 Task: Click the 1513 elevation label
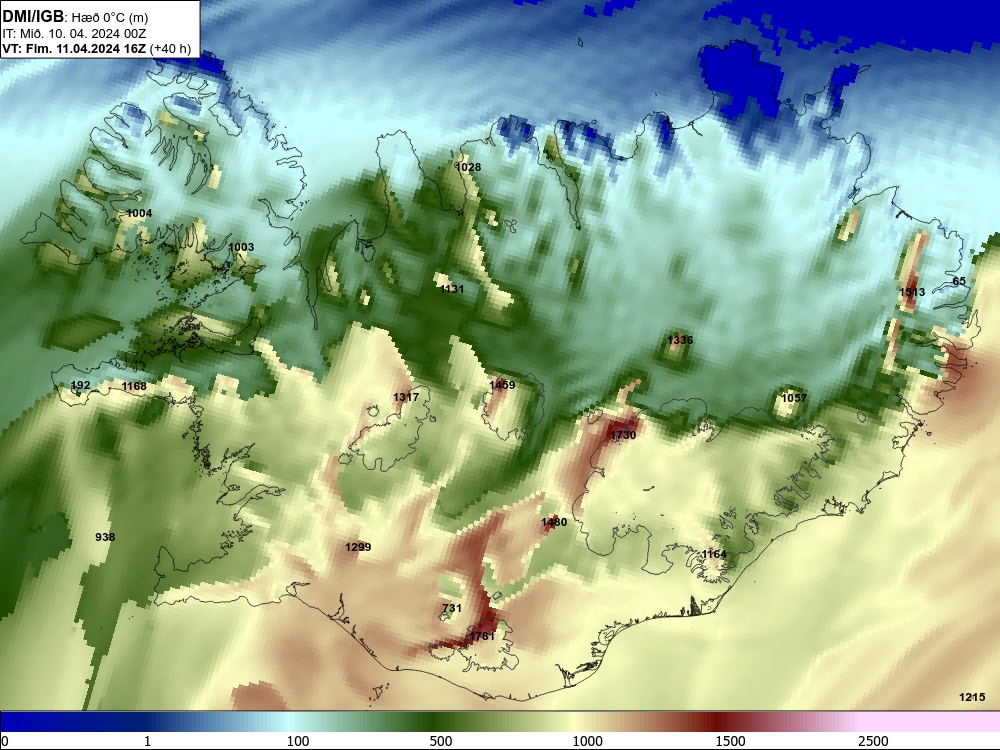[x=912, y=292]
